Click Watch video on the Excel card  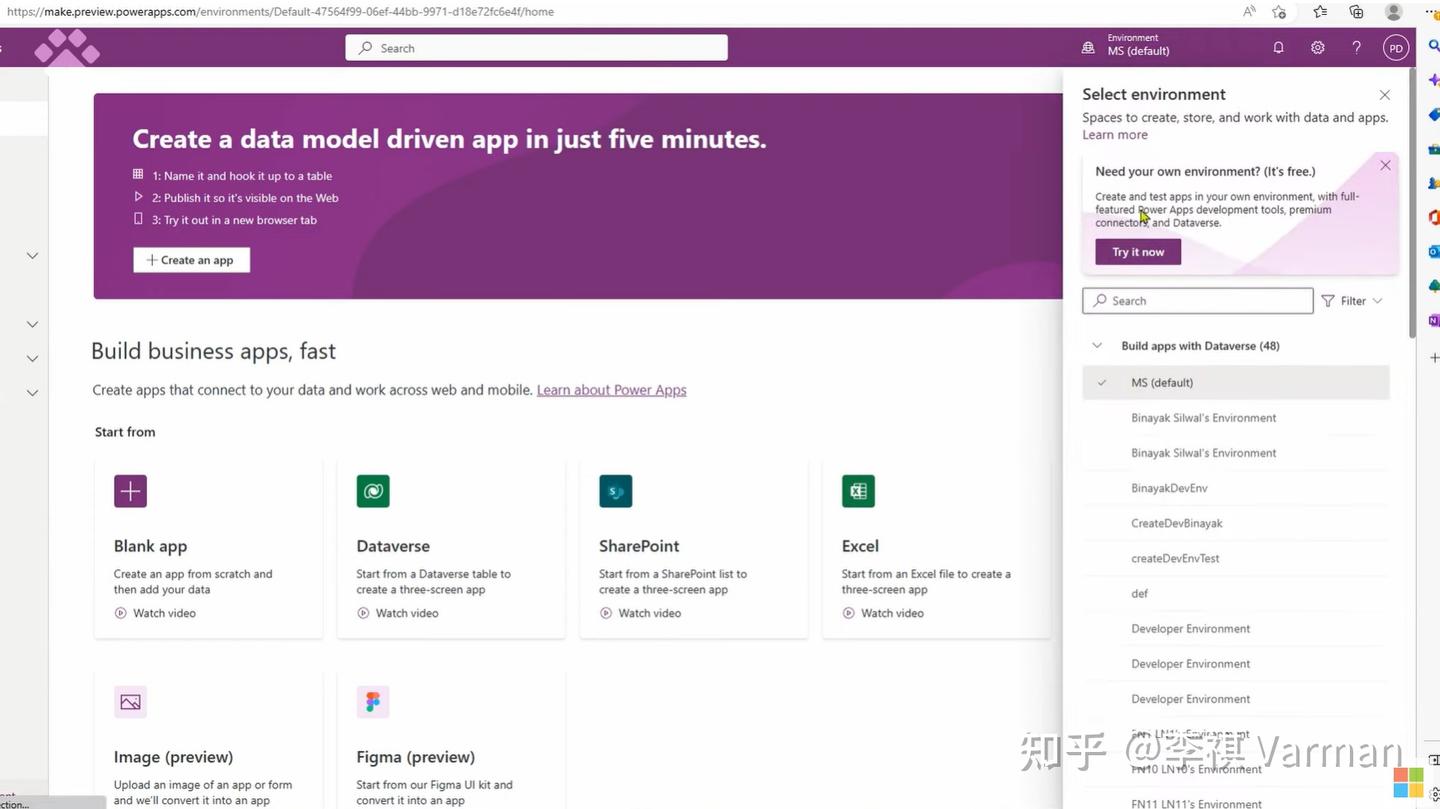click(x=883, y=613)
